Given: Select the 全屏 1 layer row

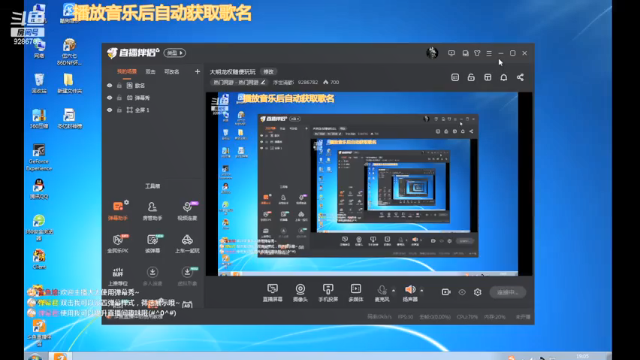Looking at the screenshot, I should pos(153,110).
